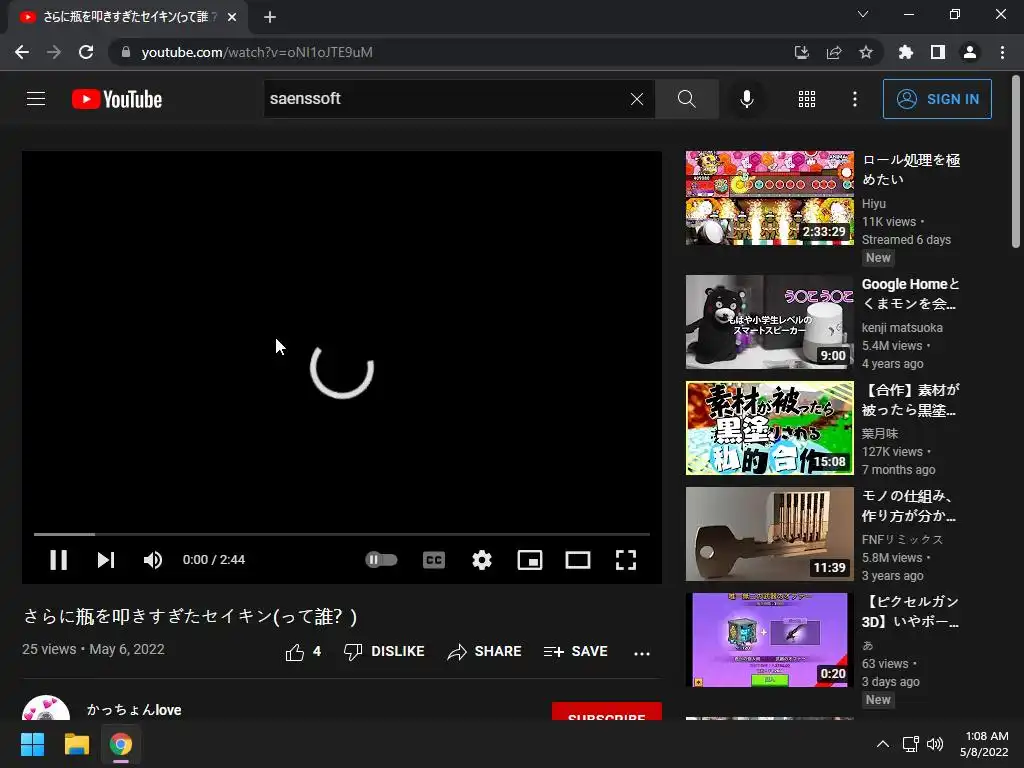The image size is (1024, 768).
Task: Start voice search with the microphone
Action: 746,99
